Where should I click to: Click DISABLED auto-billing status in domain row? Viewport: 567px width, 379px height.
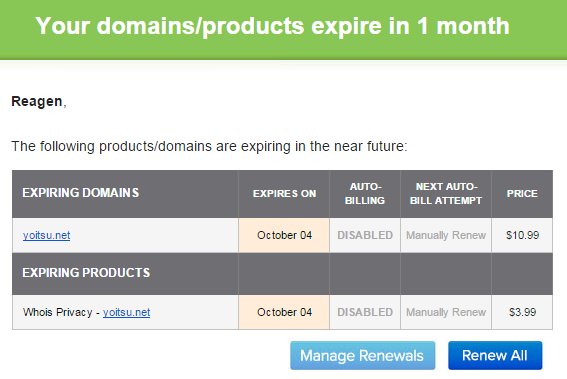click(x=365, y=235)
